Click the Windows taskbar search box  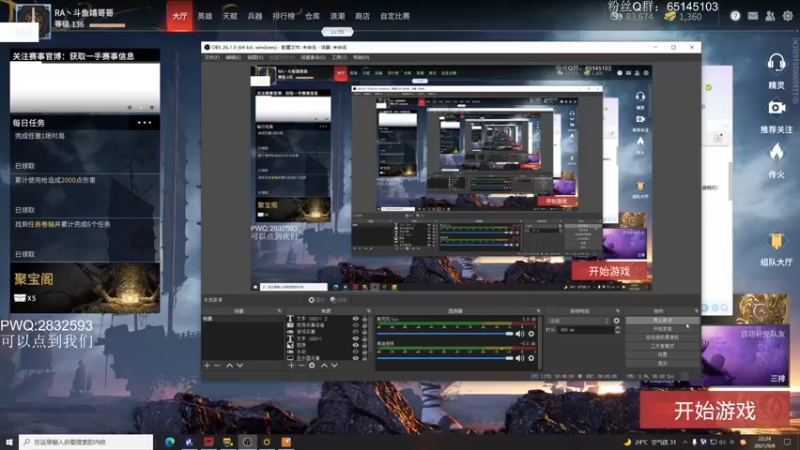[86, 442]
